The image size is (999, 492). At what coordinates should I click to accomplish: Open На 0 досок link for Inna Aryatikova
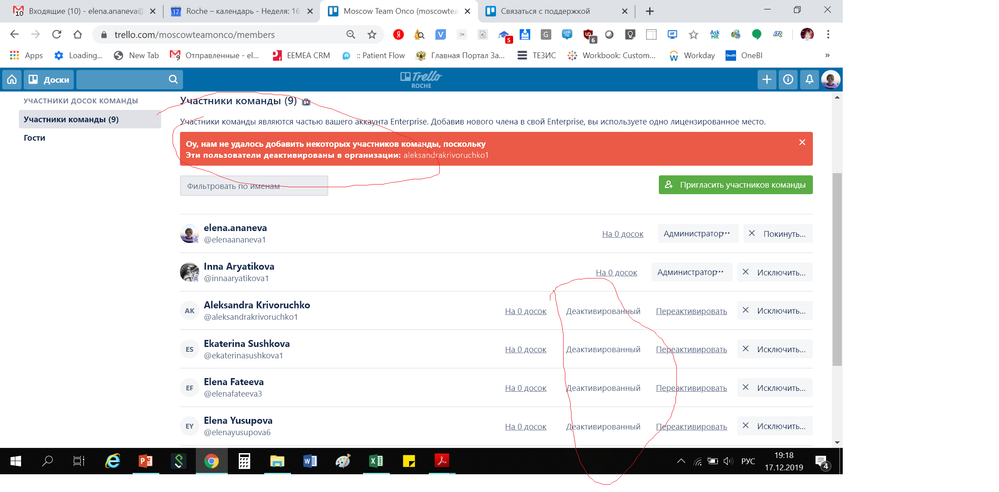click(x=616, y=272)
